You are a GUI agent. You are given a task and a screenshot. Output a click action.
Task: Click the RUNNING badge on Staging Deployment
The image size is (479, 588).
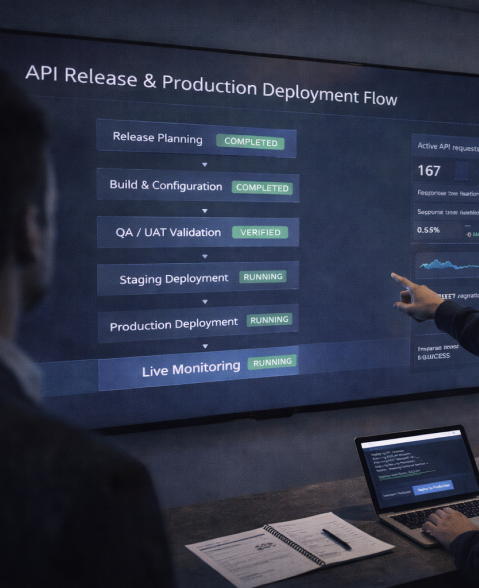click(x=263, y=277)
